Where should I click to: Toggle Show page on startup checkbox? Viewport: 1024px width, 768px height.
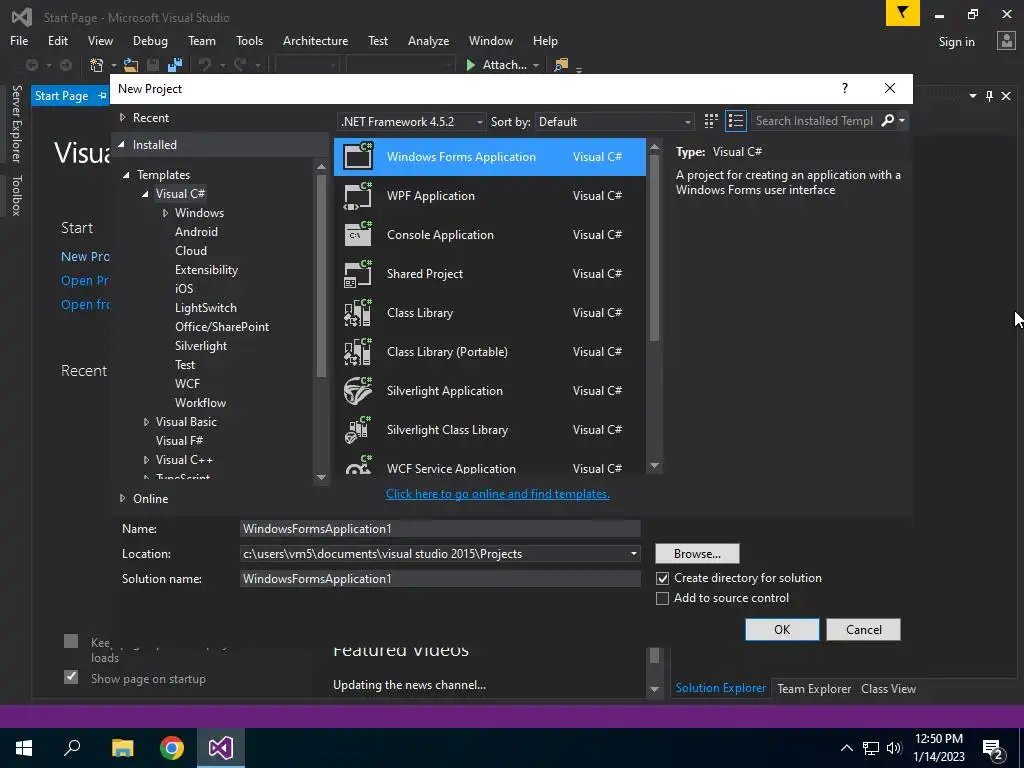pyautogui.click(x=71, y=677)
